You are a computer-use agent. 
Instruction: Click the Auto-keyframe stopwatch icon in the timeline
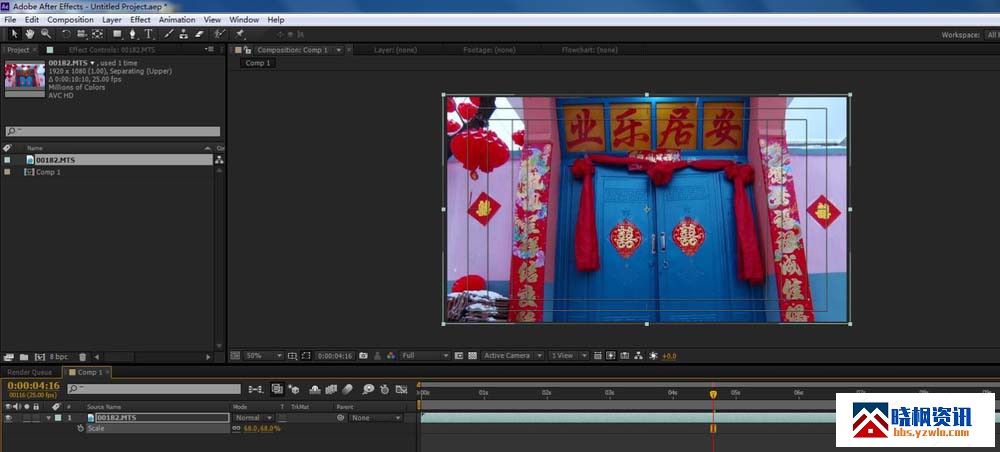coord(385,389)
